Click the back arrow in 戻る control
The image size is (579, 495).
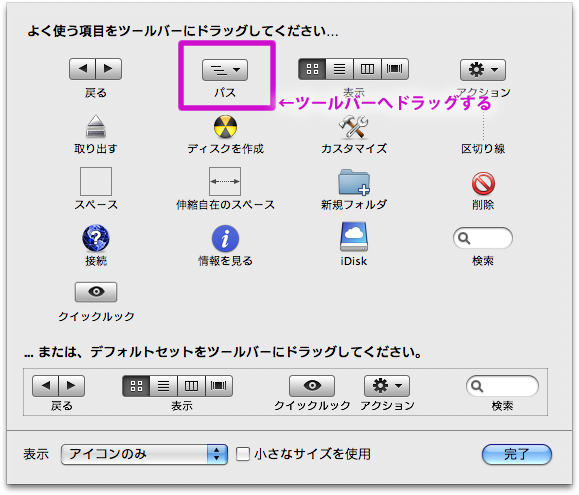coord(82,69)
